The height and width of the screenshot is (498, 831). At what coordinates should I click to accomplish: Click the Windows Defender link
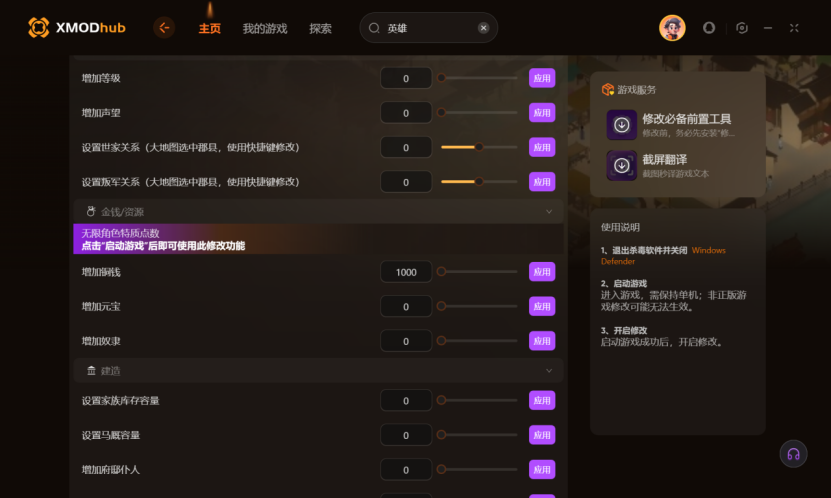[663, 255]
